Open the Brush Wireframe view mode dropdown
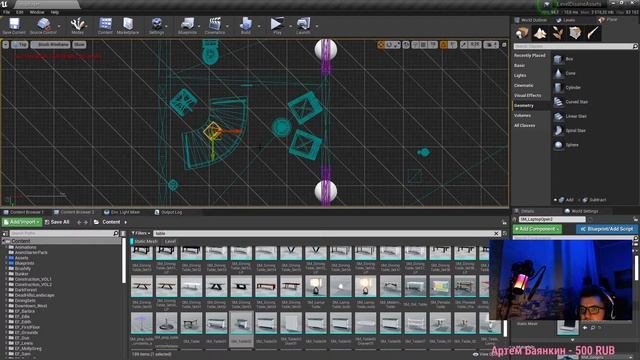The image size is (640, 360). [x=50, y=44]
